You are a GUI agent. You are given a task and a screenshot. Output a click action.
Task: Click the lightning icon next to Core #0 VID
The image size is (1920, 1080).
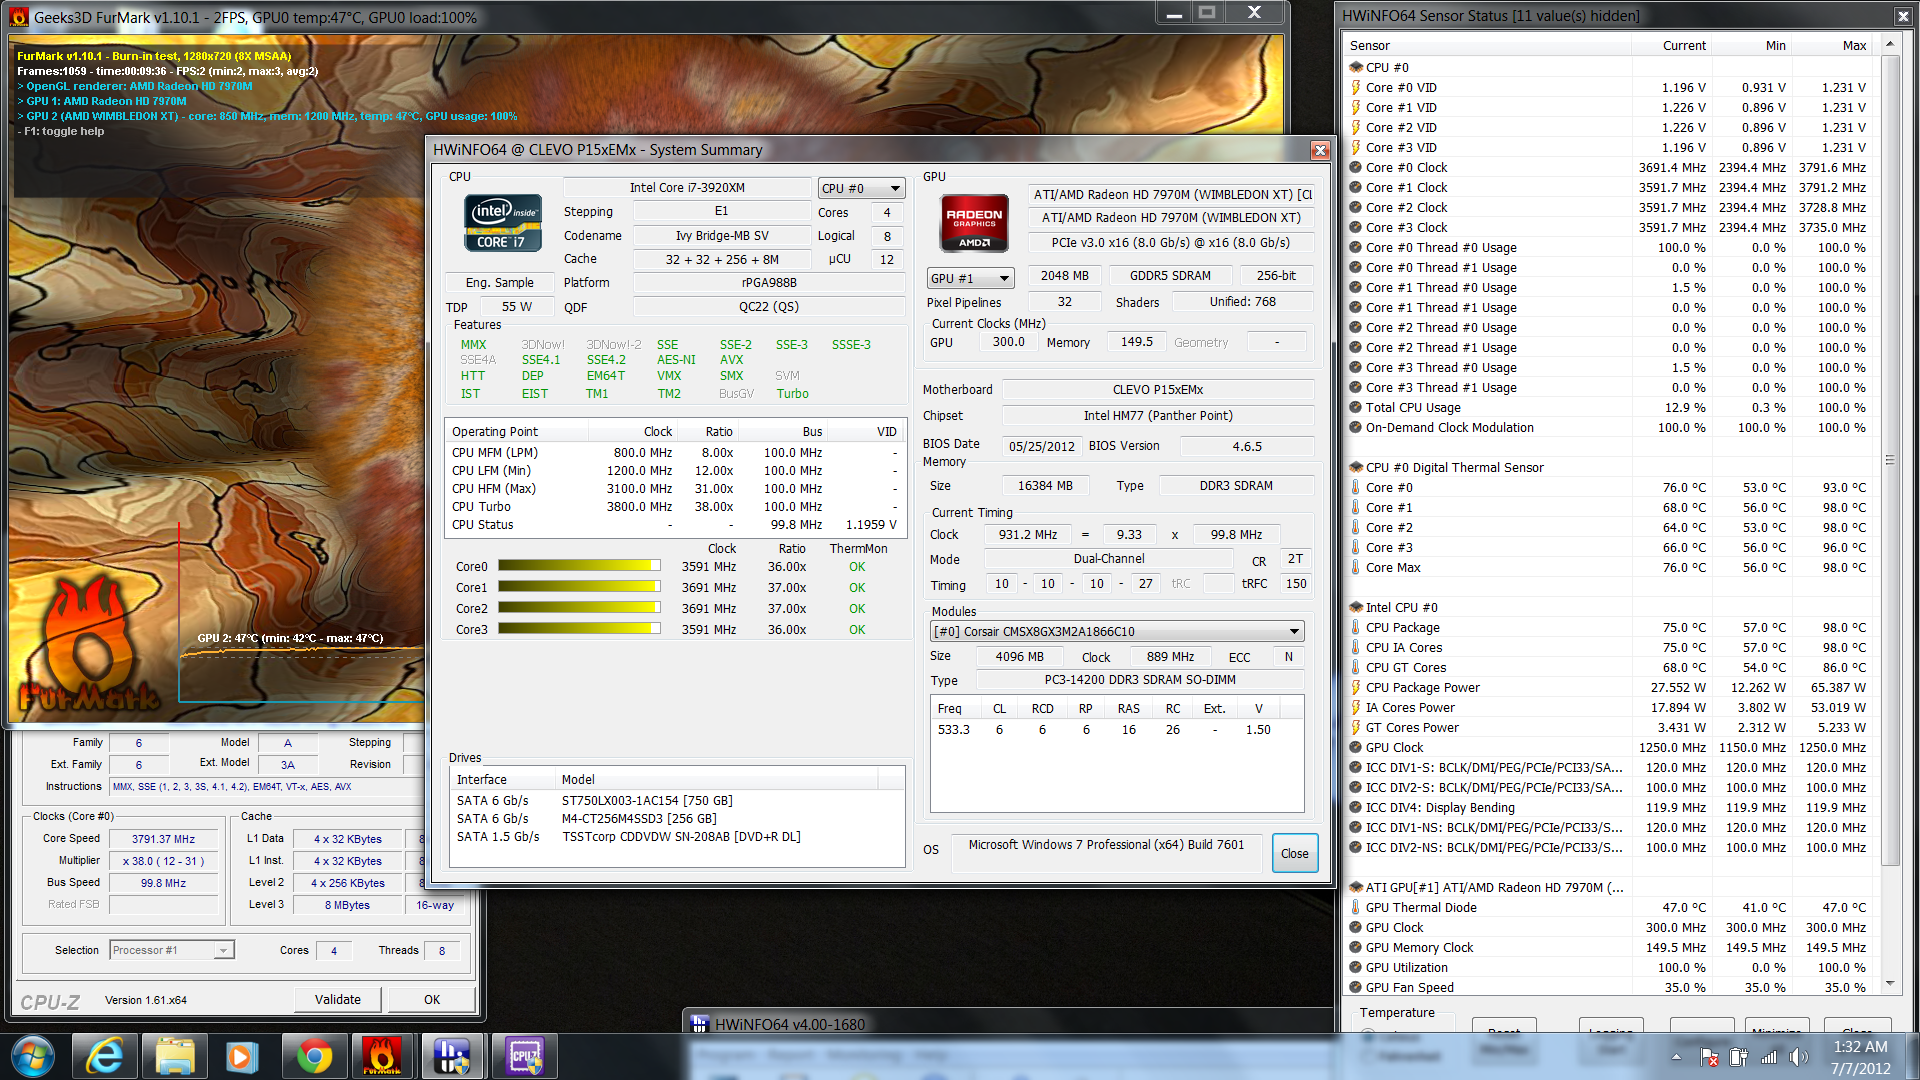(1356, 87)
